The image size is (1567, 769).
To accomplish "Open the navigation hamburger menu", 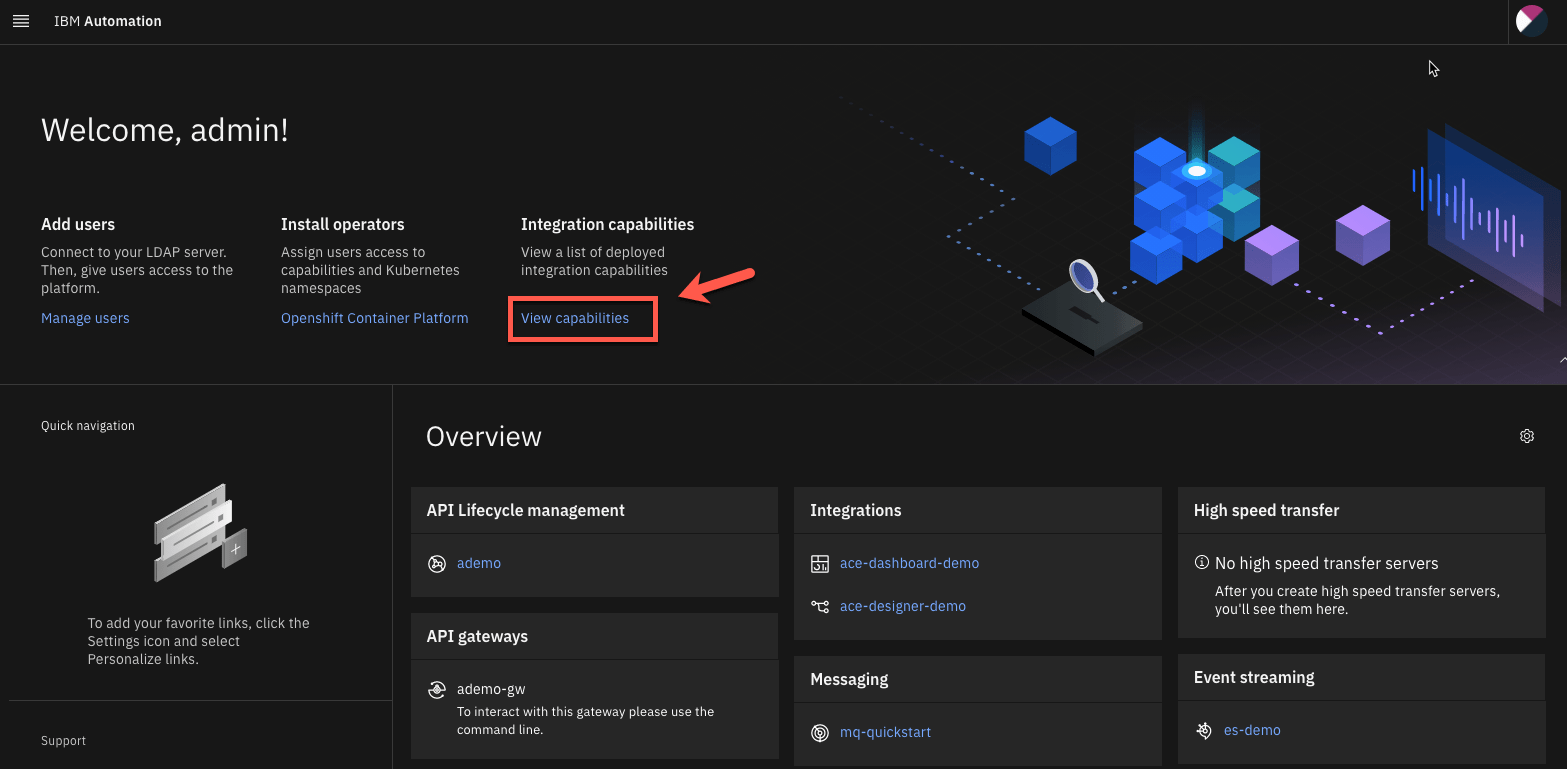I will [21, 21].
